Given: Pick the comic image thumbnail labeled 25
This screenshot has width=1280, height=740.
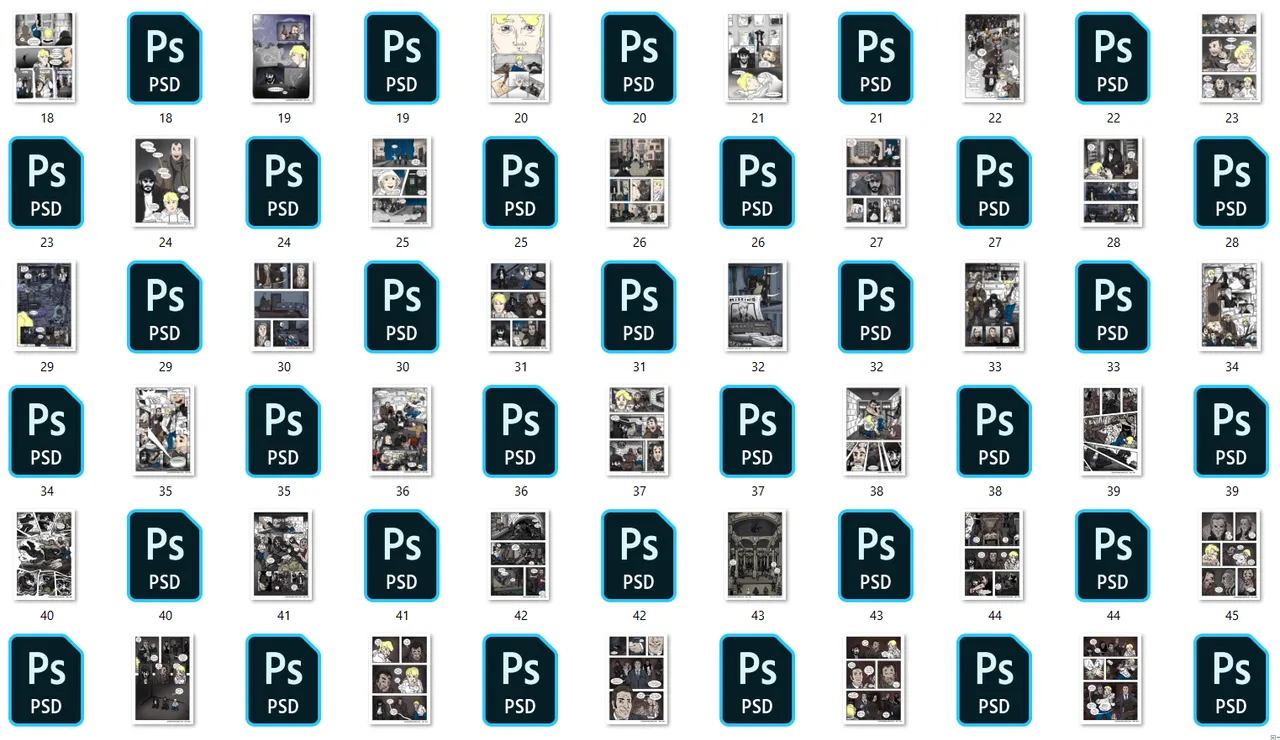Looking at the screenshot, I should pos(402,183).
